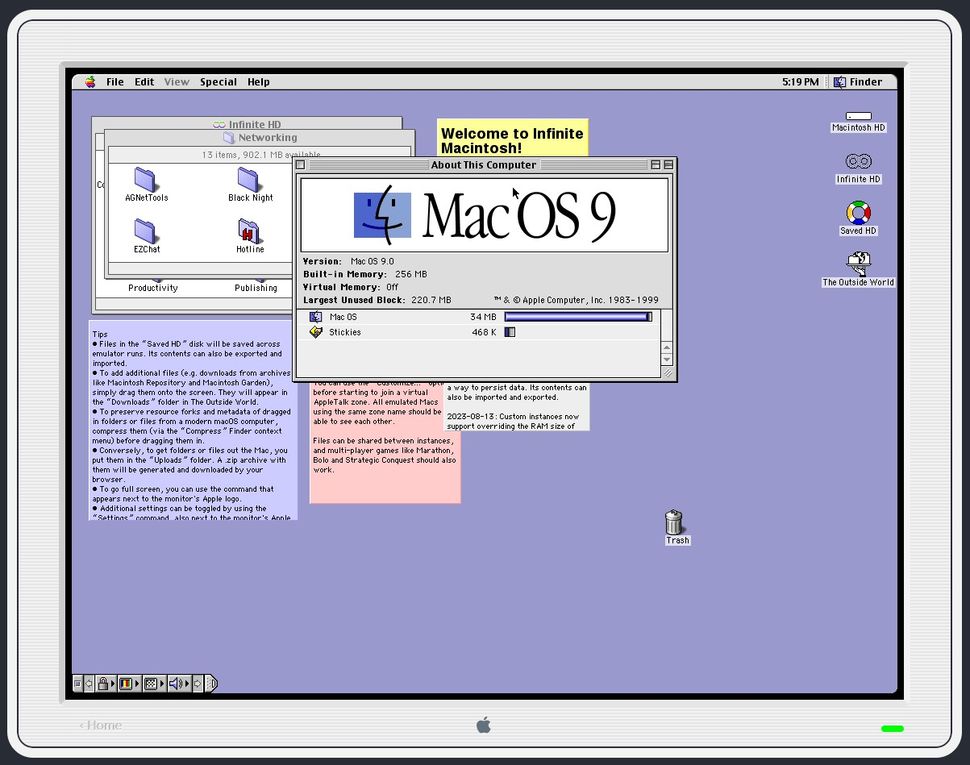Image resolution: width=970 pixels, height=765 pixels.
Task: Open the Trash
Action: [676, 522]
